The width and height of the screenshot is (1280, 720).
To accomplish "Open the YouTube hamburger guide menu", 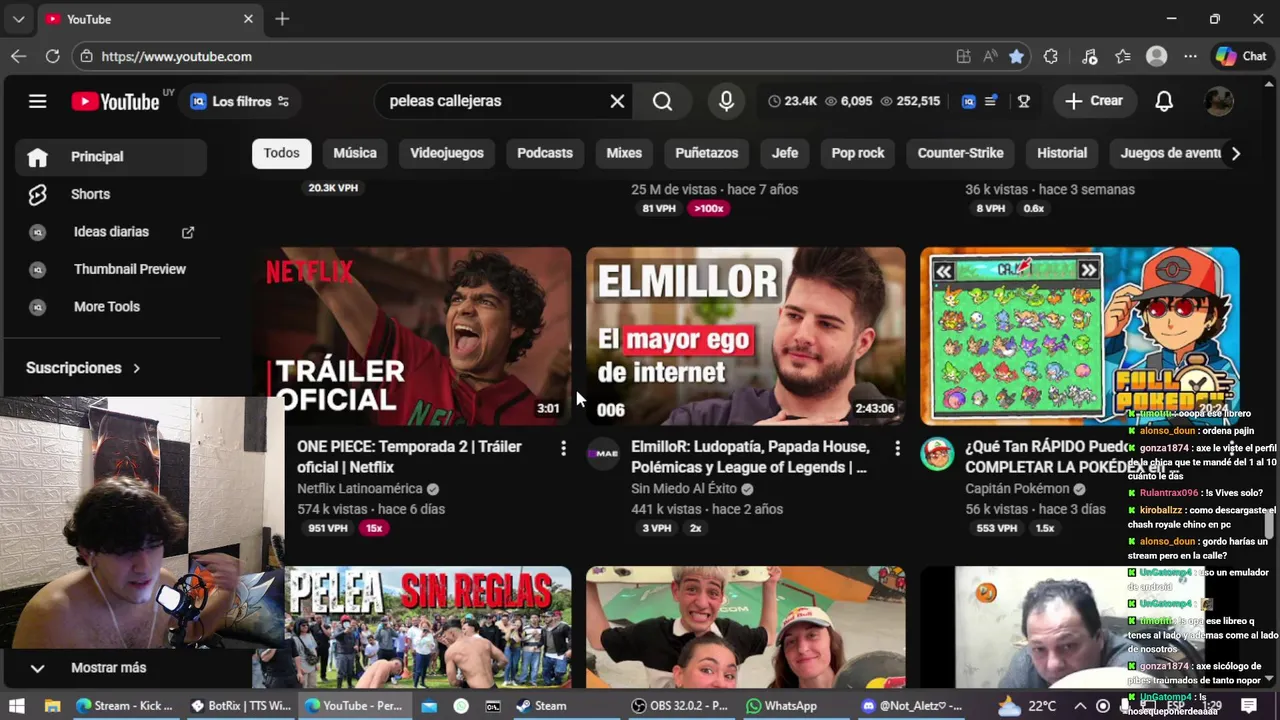I will (37, 101).
